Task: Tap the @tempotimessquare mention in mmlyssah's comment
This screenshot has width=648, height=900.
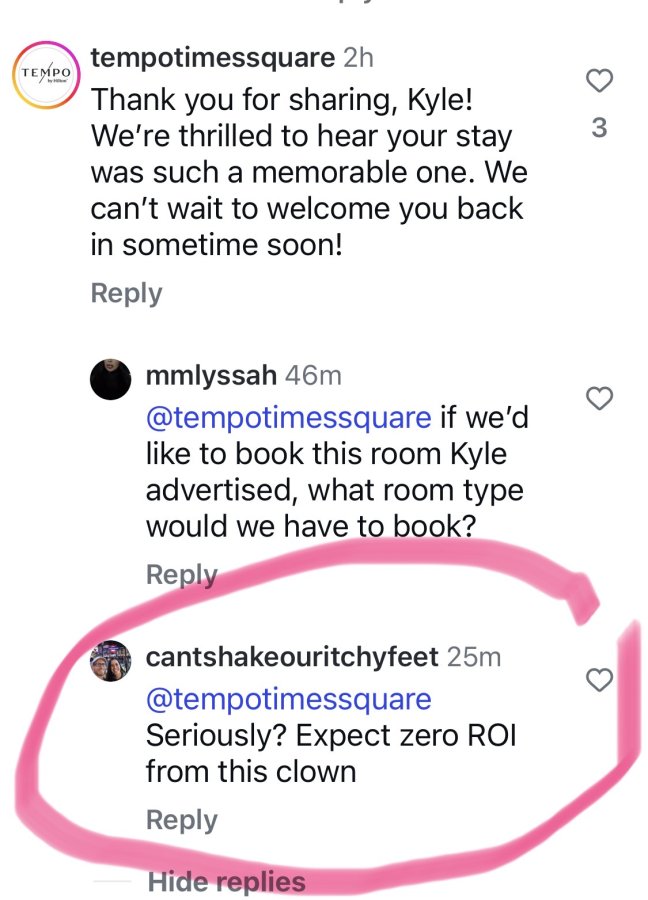Action: [289, 417]
